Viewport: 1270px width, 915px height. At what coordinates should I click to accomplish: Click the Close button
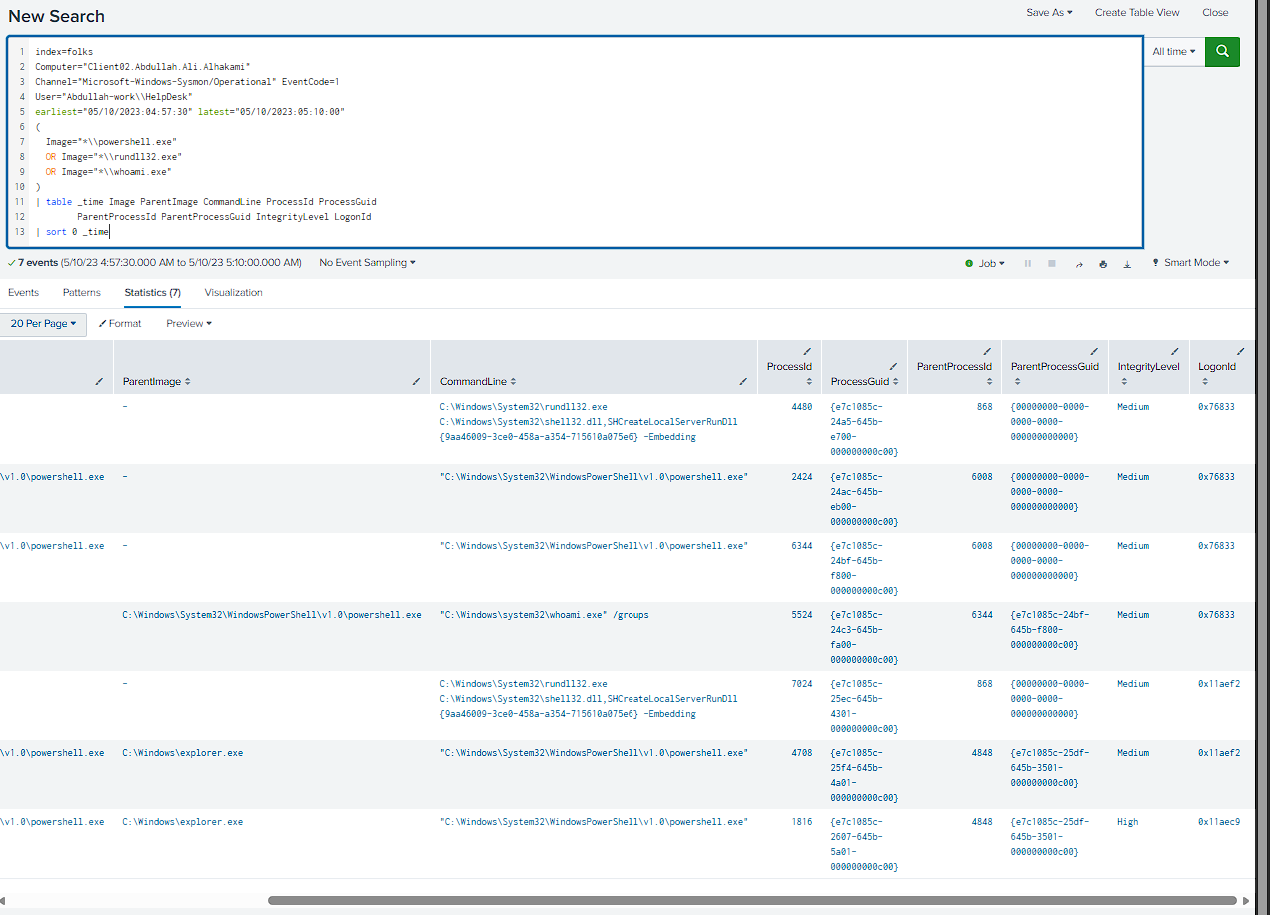(x=1215, y=13)
